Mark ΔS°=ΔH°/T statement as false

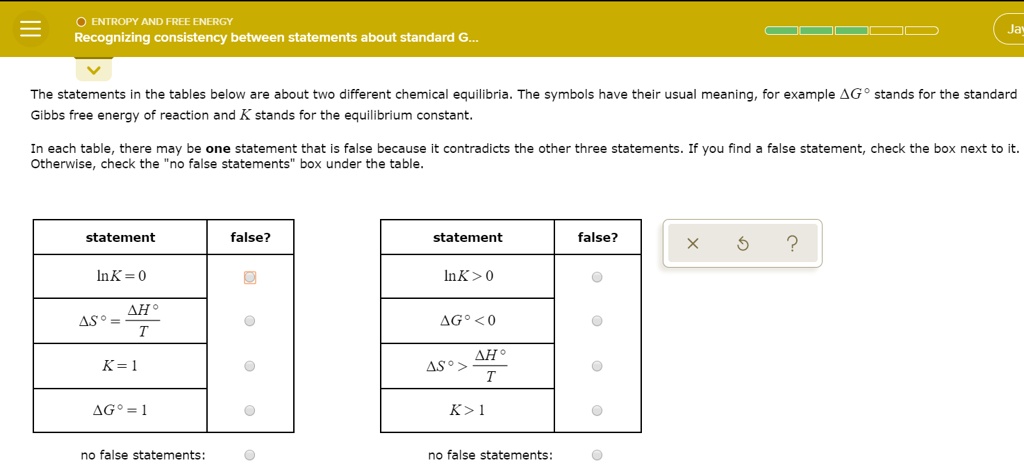tap(250, 321)
